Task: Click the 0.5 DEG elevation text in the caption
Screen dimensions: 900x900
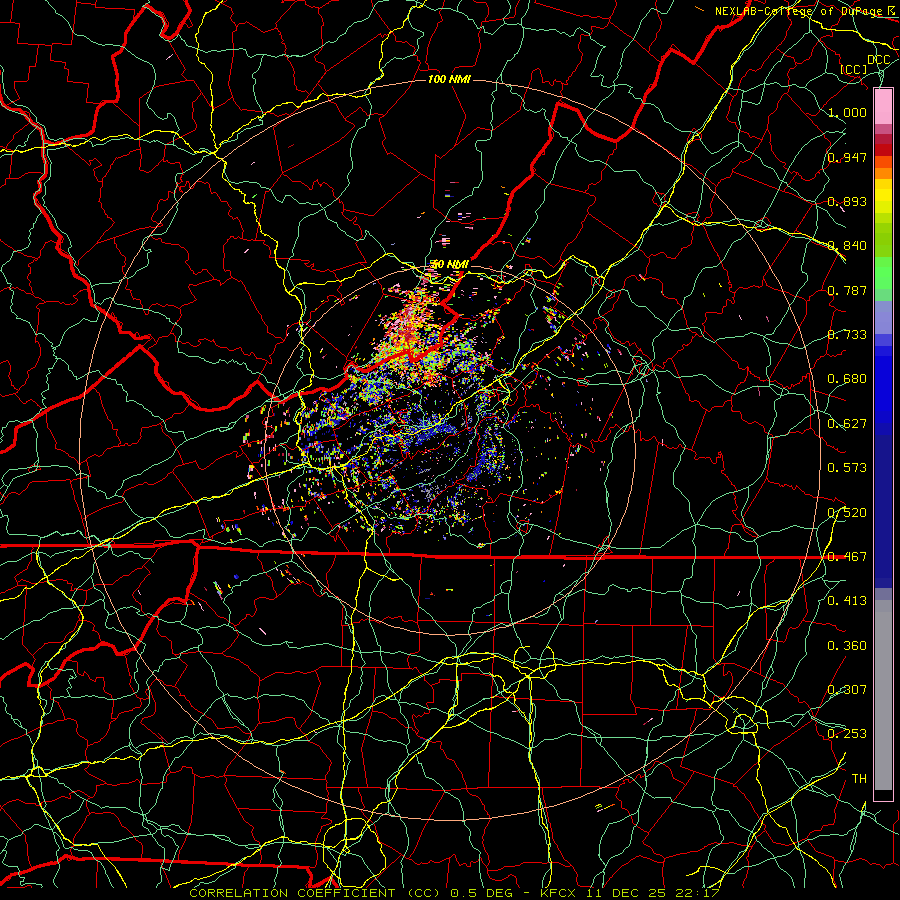Action: pos(480,893)
